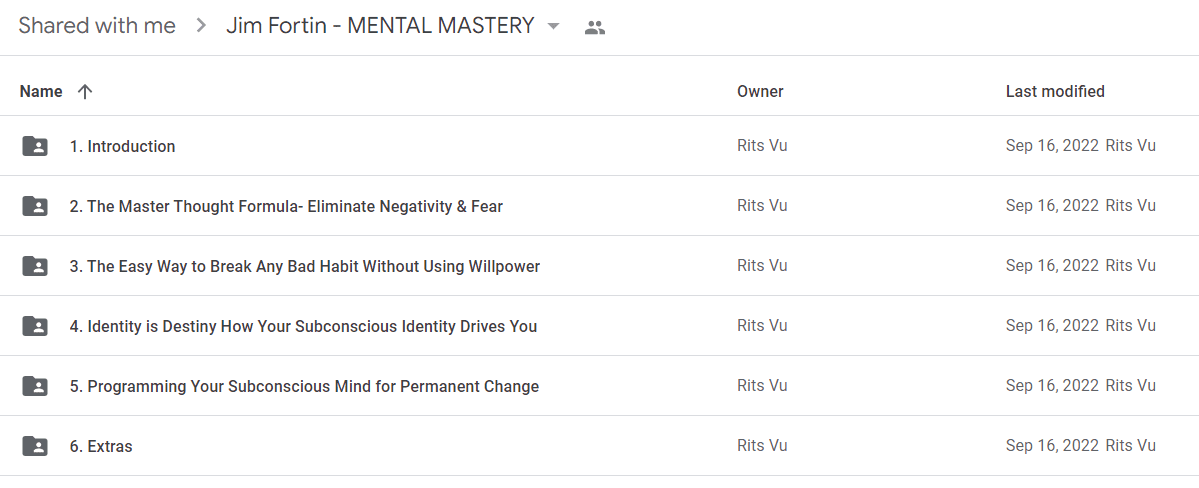This screenshot has height=488, width=1199.
Task: Open the Last modified column header
Action: coord(1055,92)
